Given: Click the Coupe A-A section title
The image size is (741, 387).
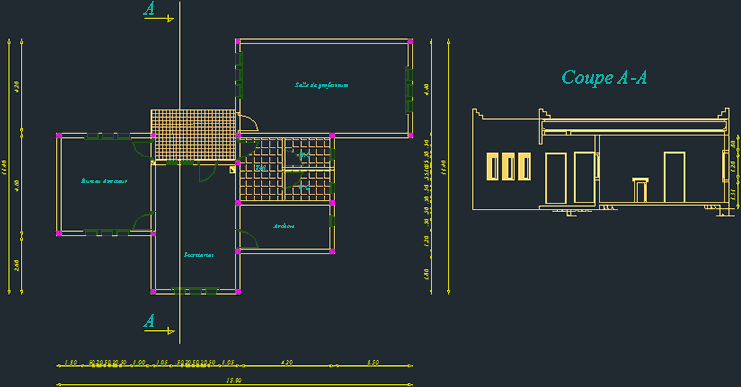Looking at the screenshot, I should 604,77.
